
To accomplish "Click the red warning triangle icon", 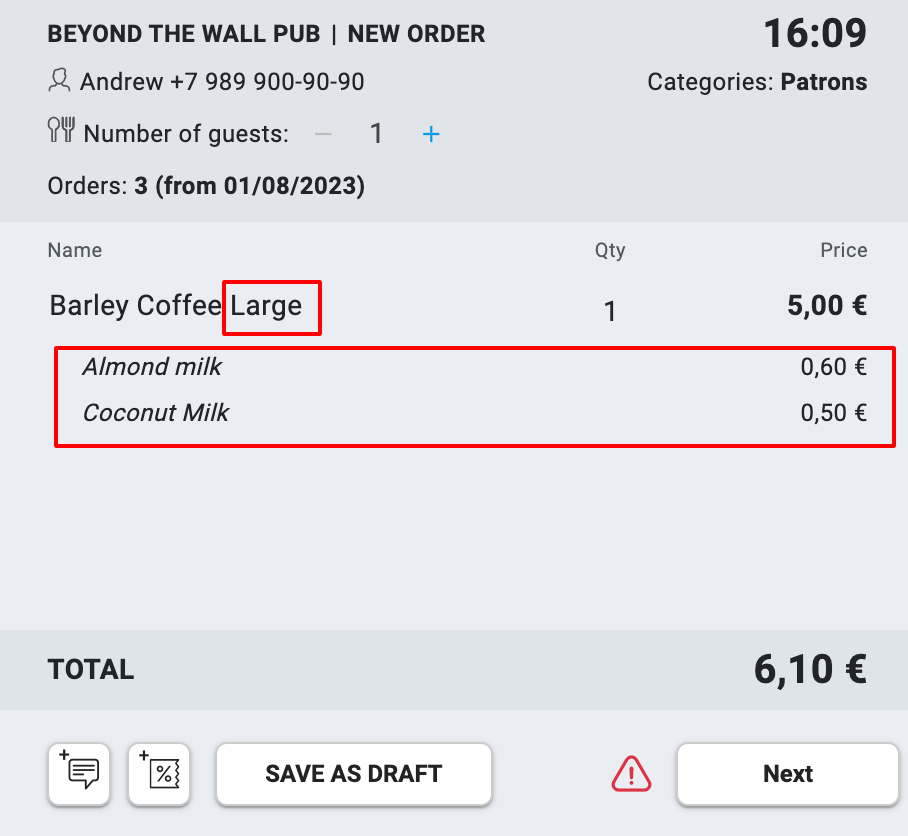I will (631, 773).
